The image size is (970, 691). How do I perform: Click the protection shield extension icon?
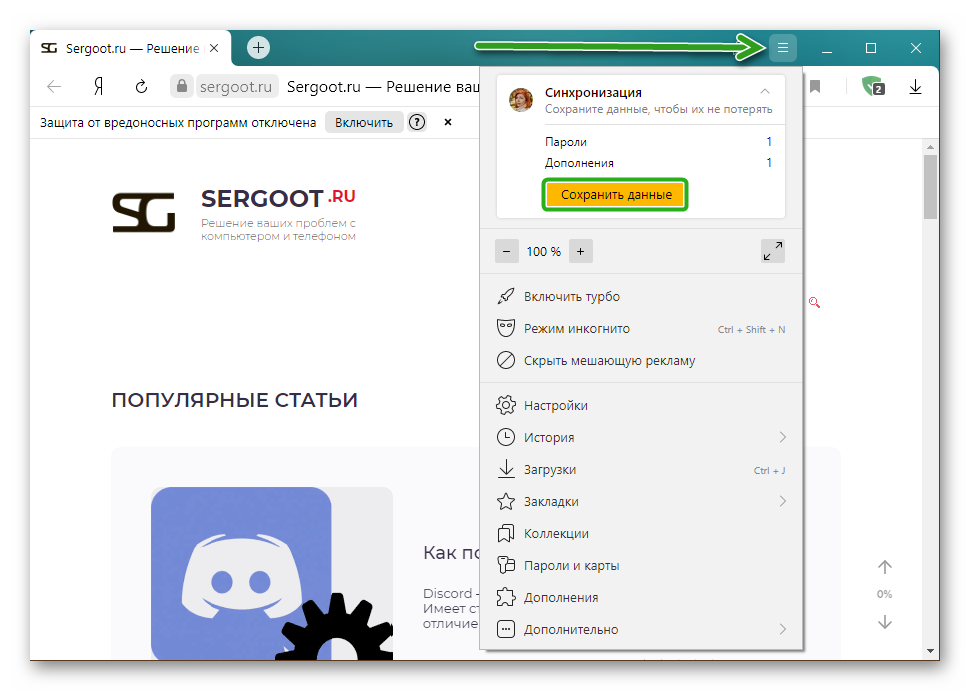pyautogui.click(x=872, y=87)
